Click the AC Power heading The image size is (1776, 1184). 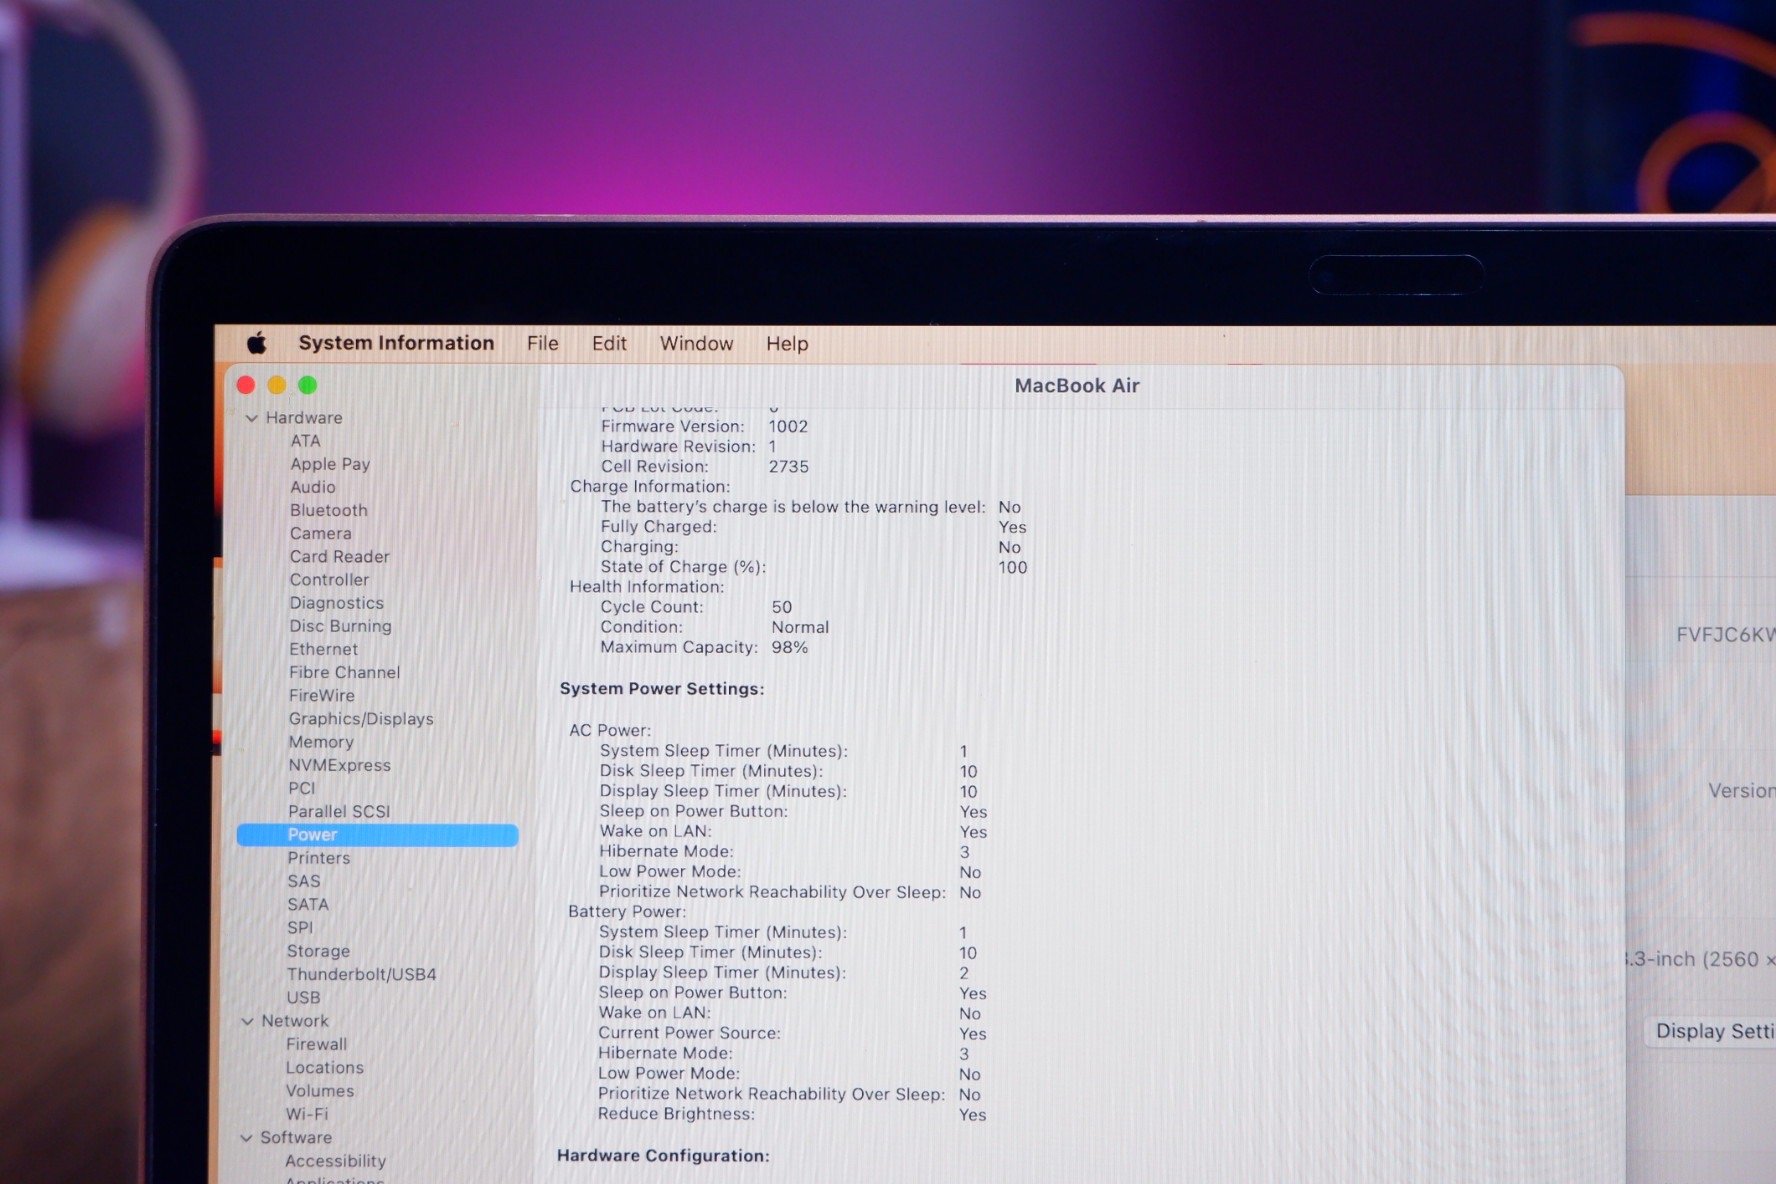click(610, 730)
